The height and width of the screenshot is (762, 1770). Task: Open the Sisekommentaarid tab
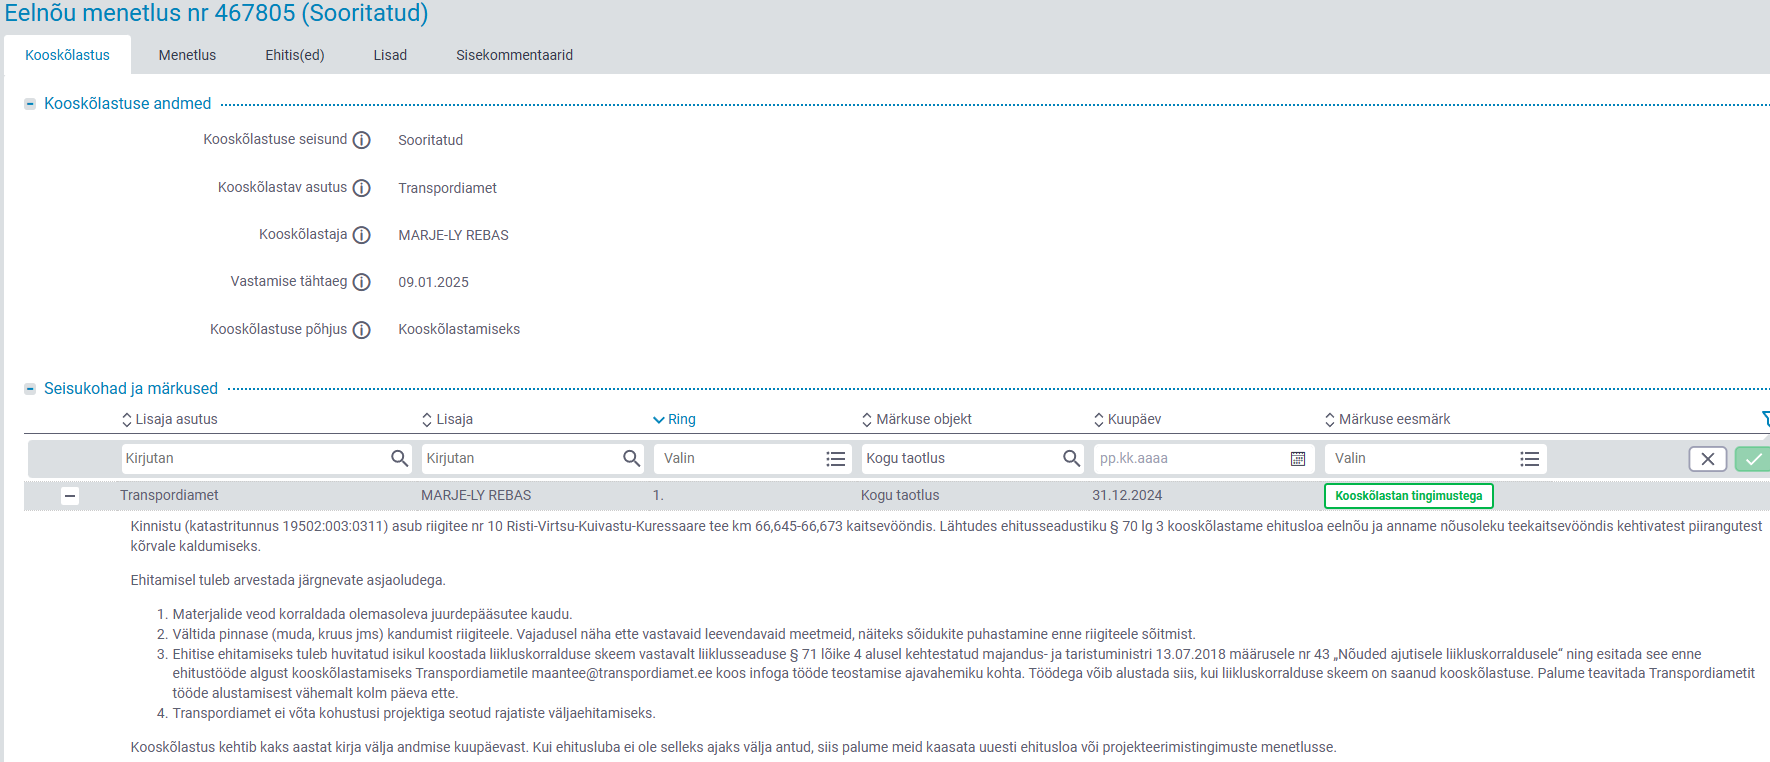[515, 55]
